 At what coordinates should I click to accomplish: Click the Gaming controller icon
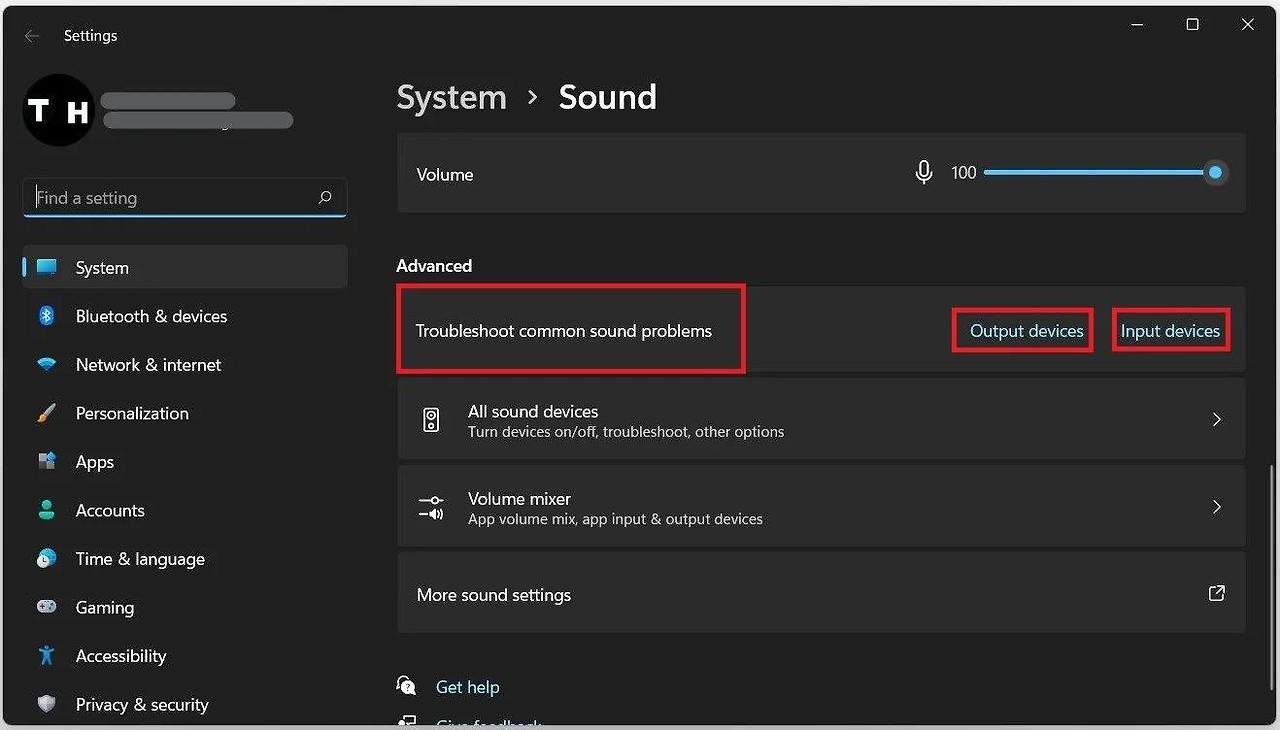[47, 607]
